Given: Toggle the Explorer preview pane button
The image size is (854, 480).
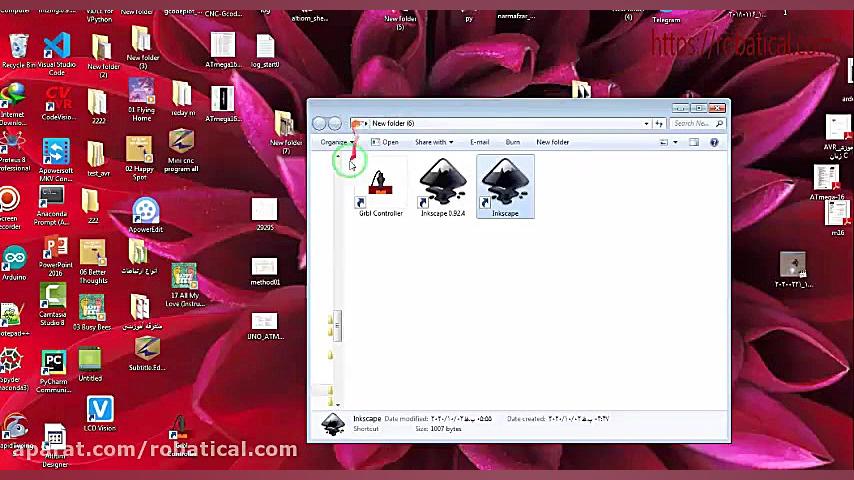Looking at the screenshot, I should pyautogui.click(x=694, y=142).
